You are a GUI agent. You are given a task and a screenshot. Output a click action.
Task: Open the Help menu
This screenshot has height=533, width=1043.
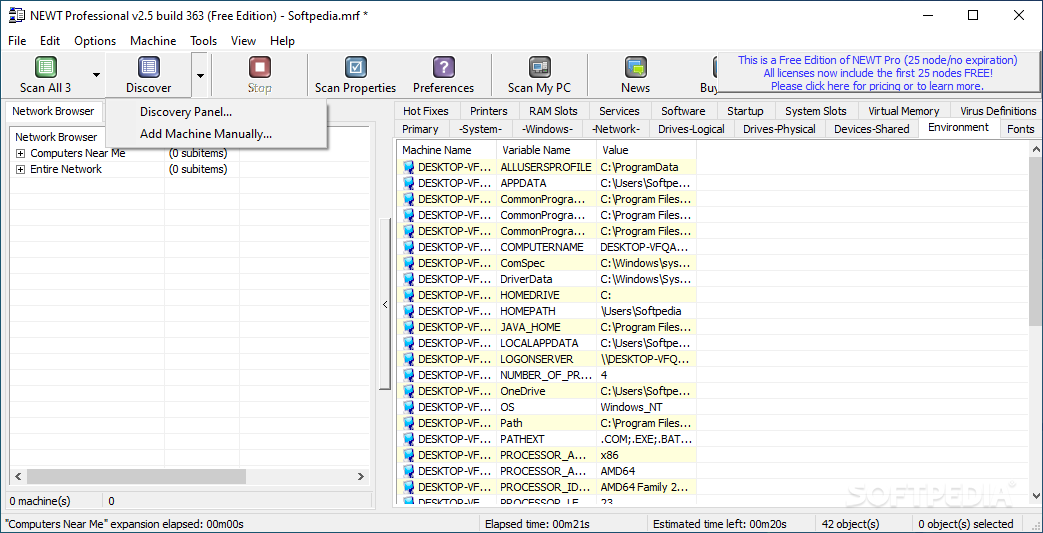point(282,41)
